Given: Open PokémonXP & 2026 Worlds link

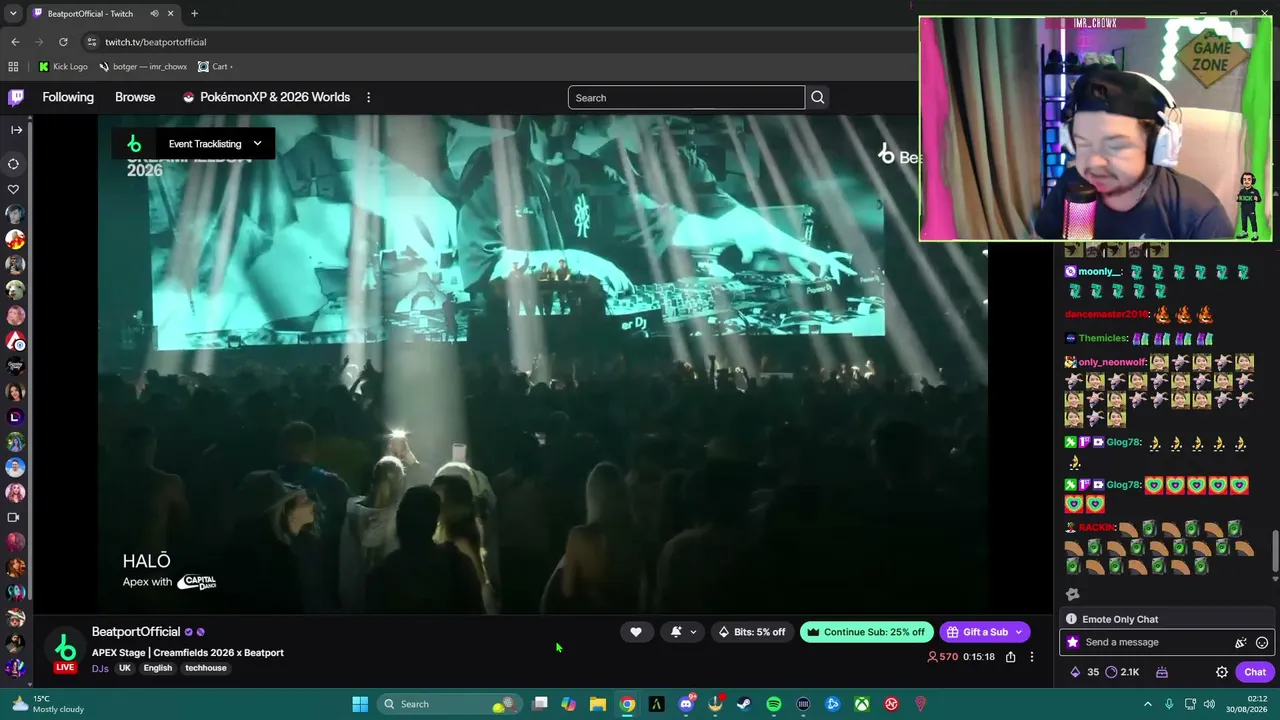Looking at the screenshot, I should [x=266, y=97].
